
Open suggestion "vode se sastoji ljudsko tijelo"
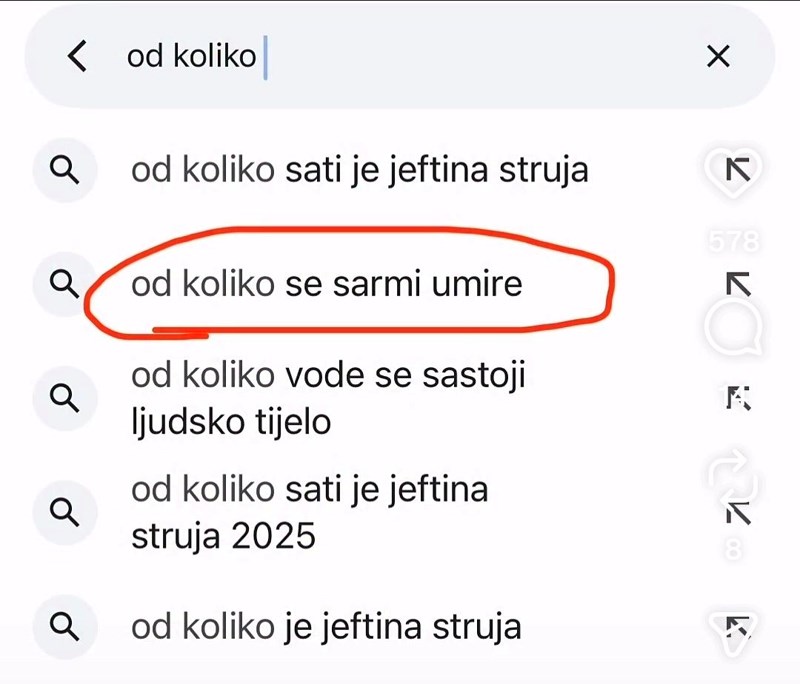pos(328,399)
